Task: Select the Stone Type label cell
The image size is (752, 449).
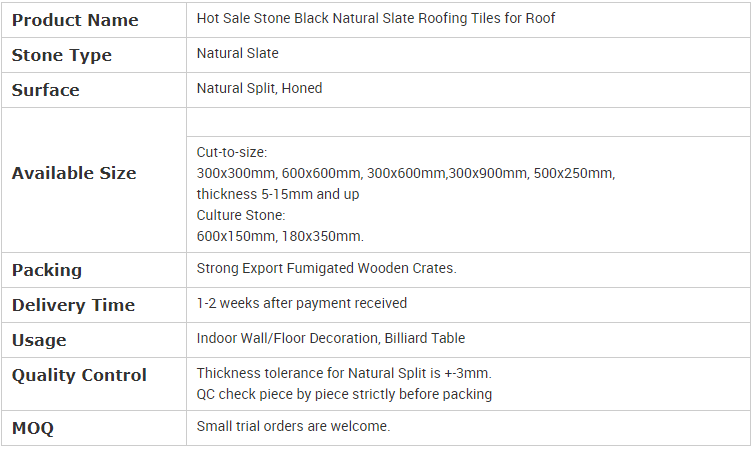Action: click(x=62, y=55)
